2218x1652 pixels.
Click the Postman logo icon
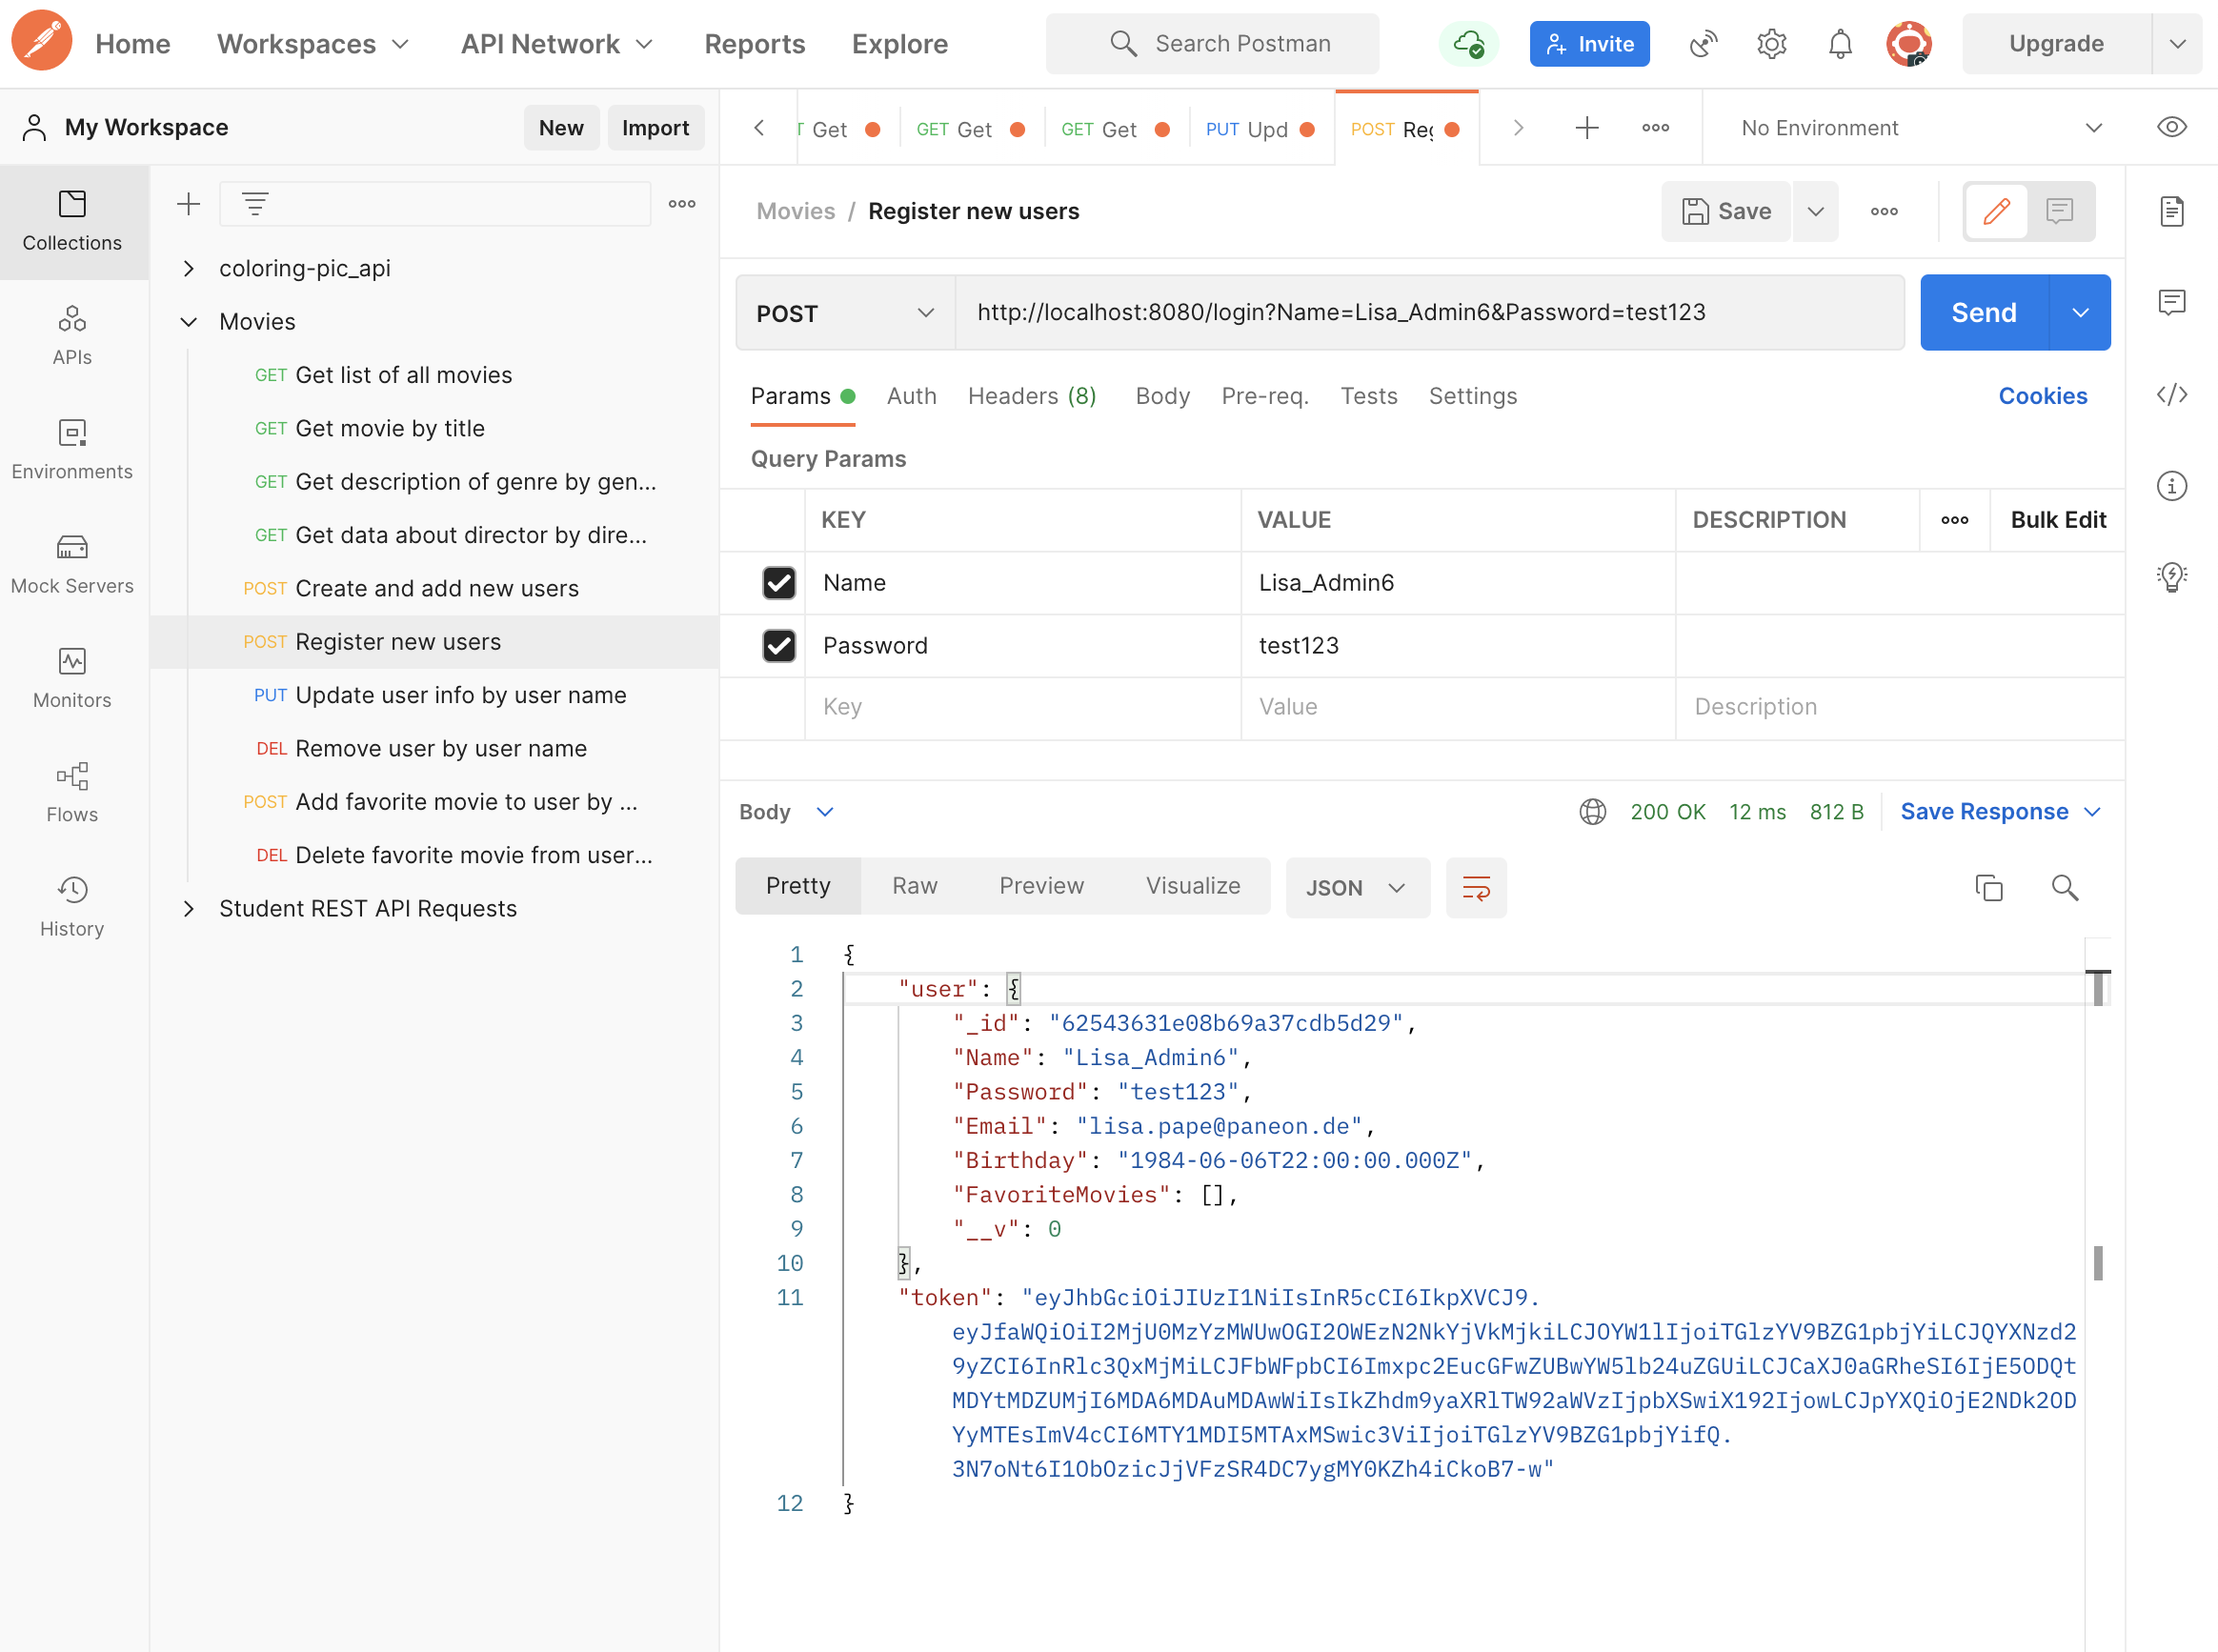click(42, 42)
